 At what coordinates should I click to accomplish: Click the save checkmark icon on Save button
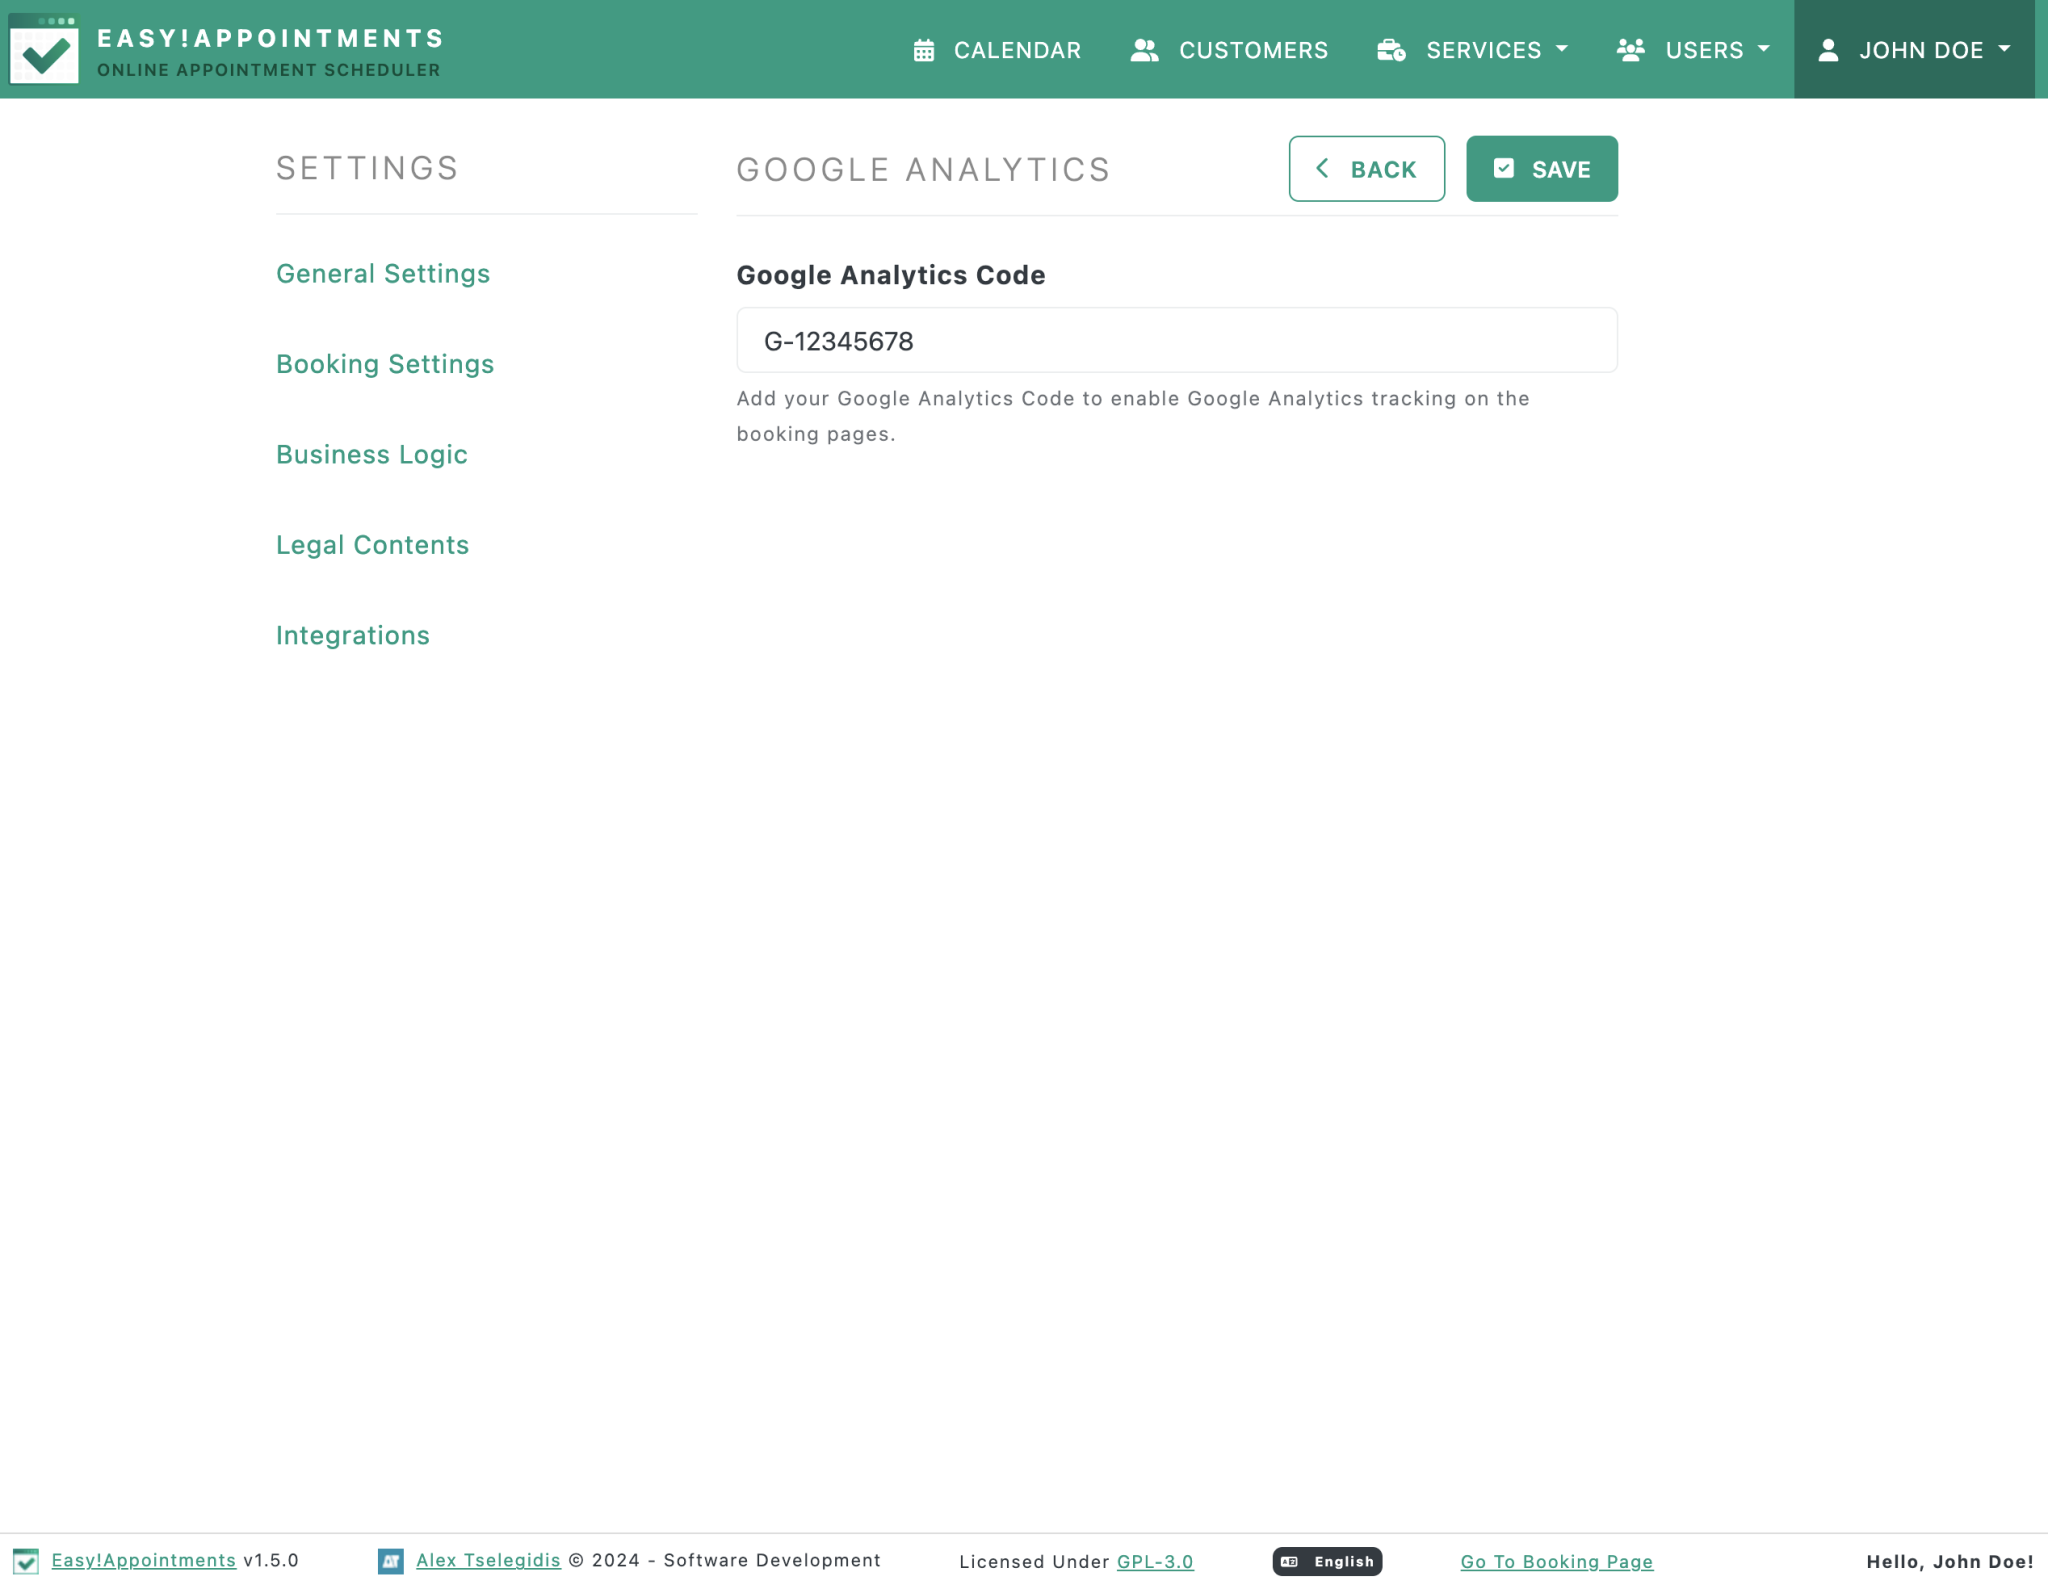click(x=1504, y=168)
